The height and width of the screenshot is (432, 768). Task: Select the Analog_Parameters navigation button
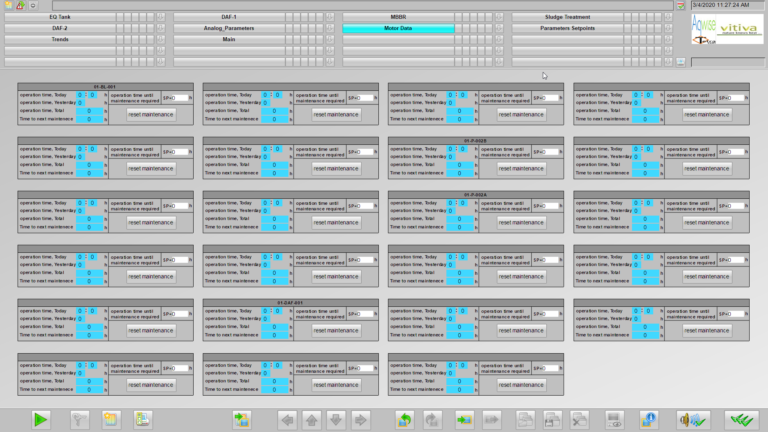229,28
